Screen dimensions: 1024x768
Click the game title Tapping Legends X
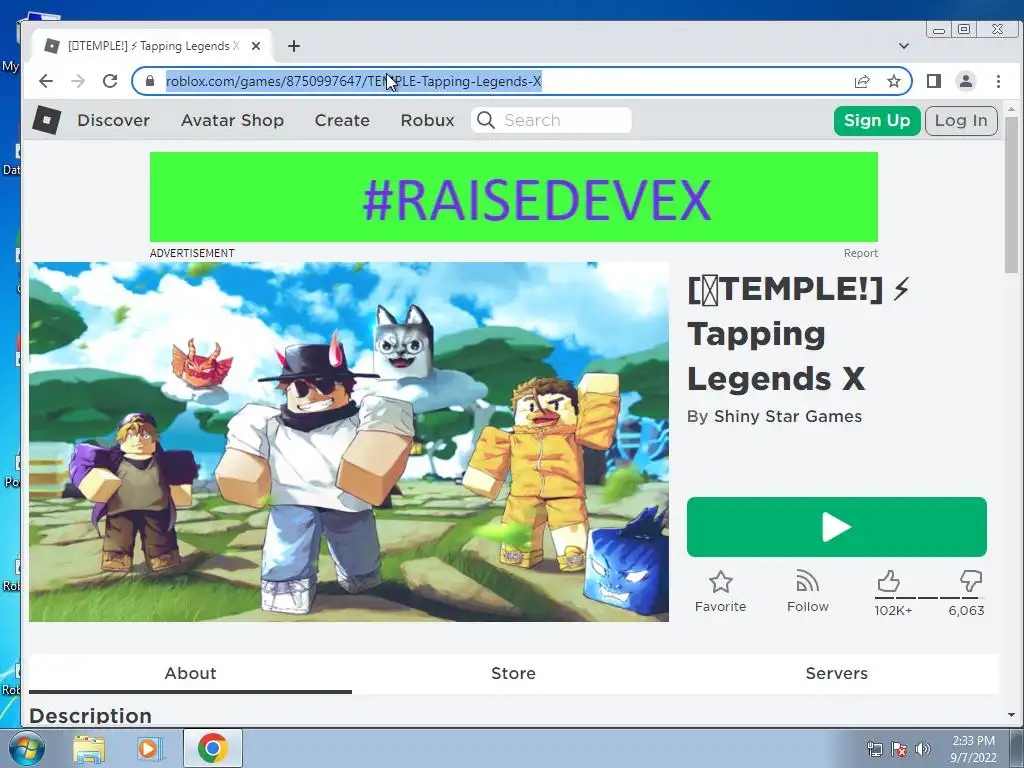pos(798,334)
